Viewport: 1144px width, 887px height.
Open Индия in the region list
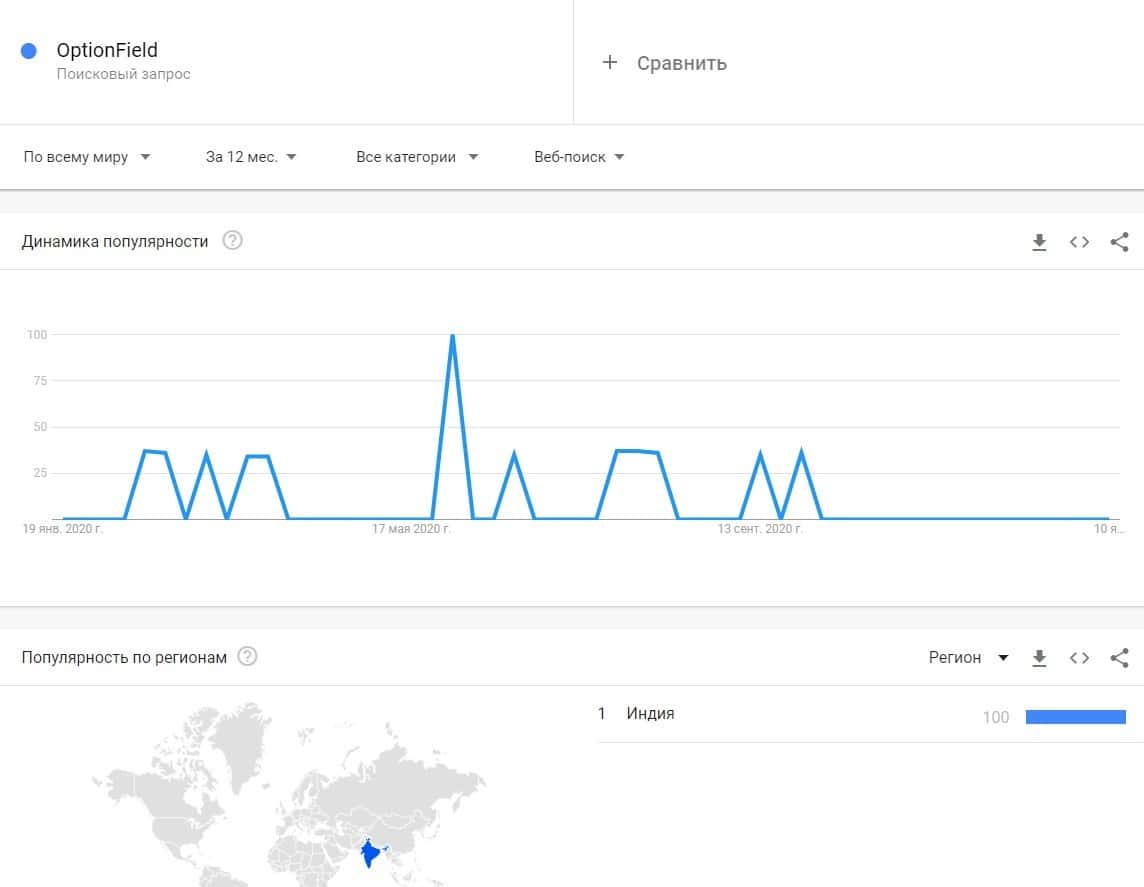tap(650, 714)
